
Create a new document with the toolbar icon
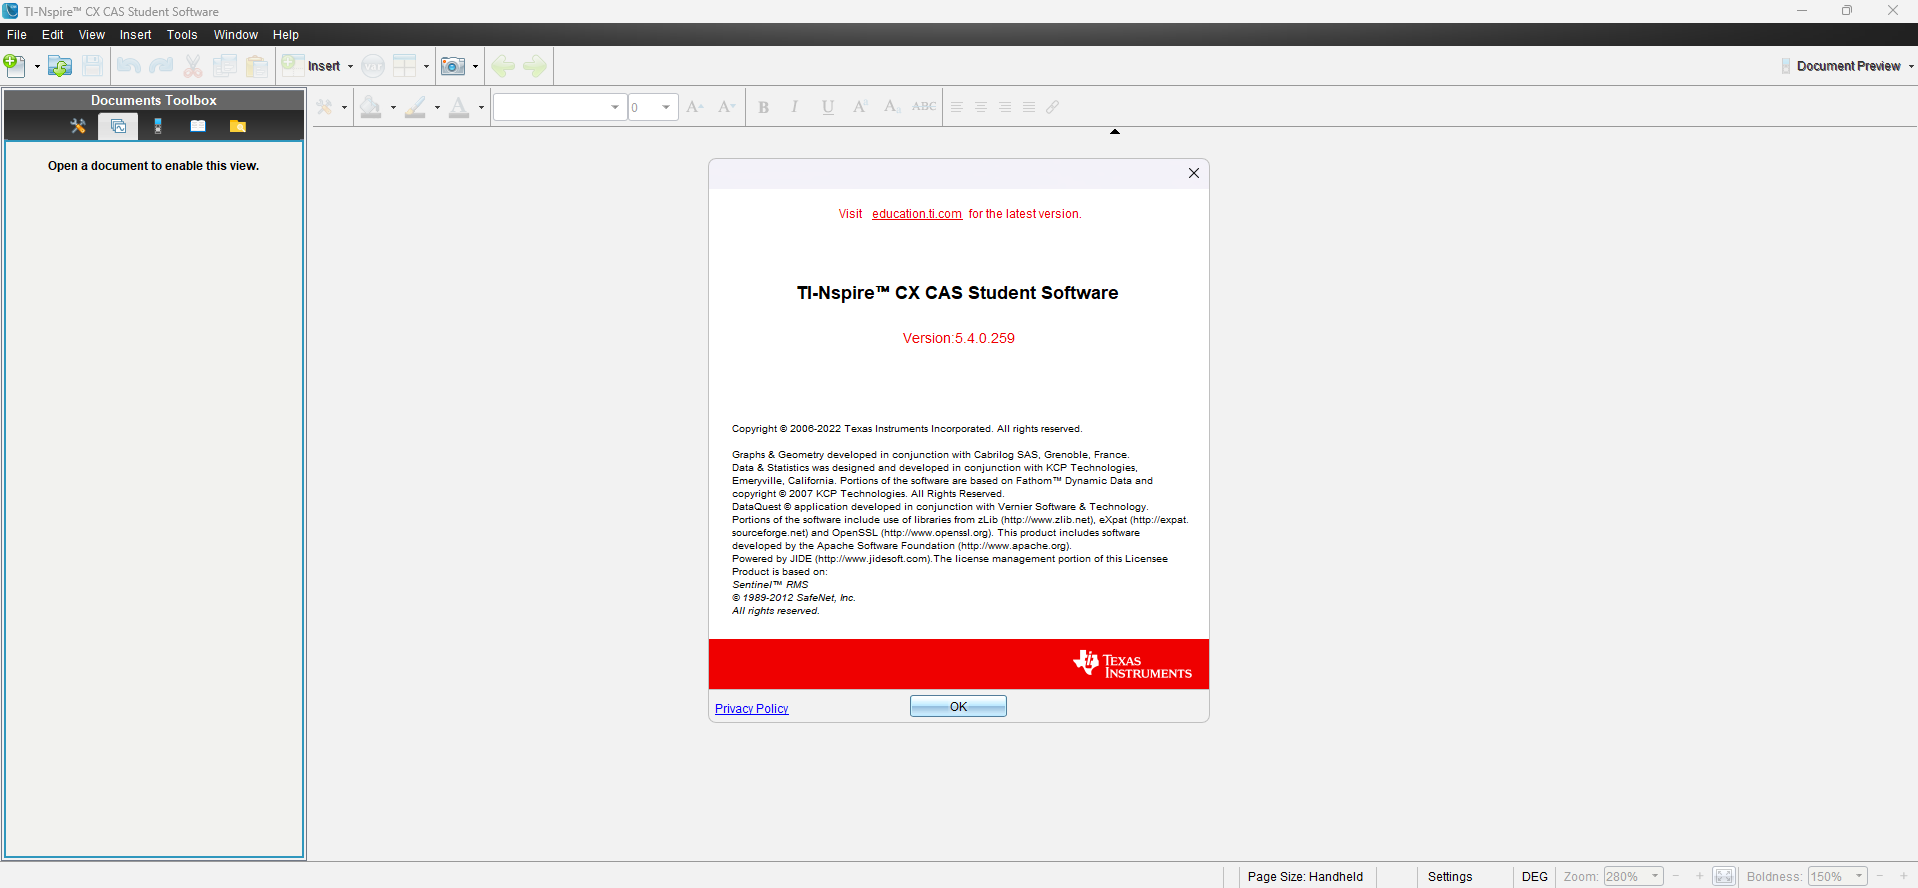[x=14, y=66]
